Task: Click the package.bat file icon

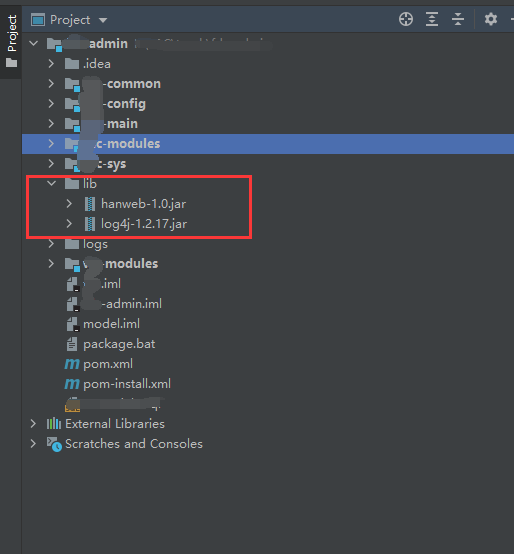Action: tap(72, 344)
